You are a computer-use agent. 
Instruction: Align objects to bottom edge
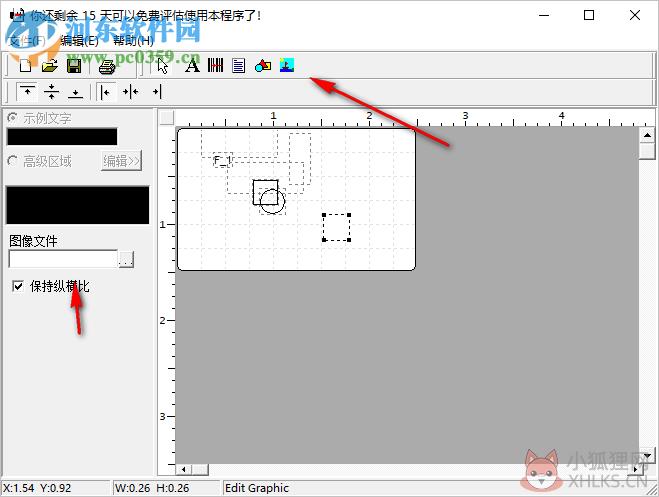pos(75,92)
